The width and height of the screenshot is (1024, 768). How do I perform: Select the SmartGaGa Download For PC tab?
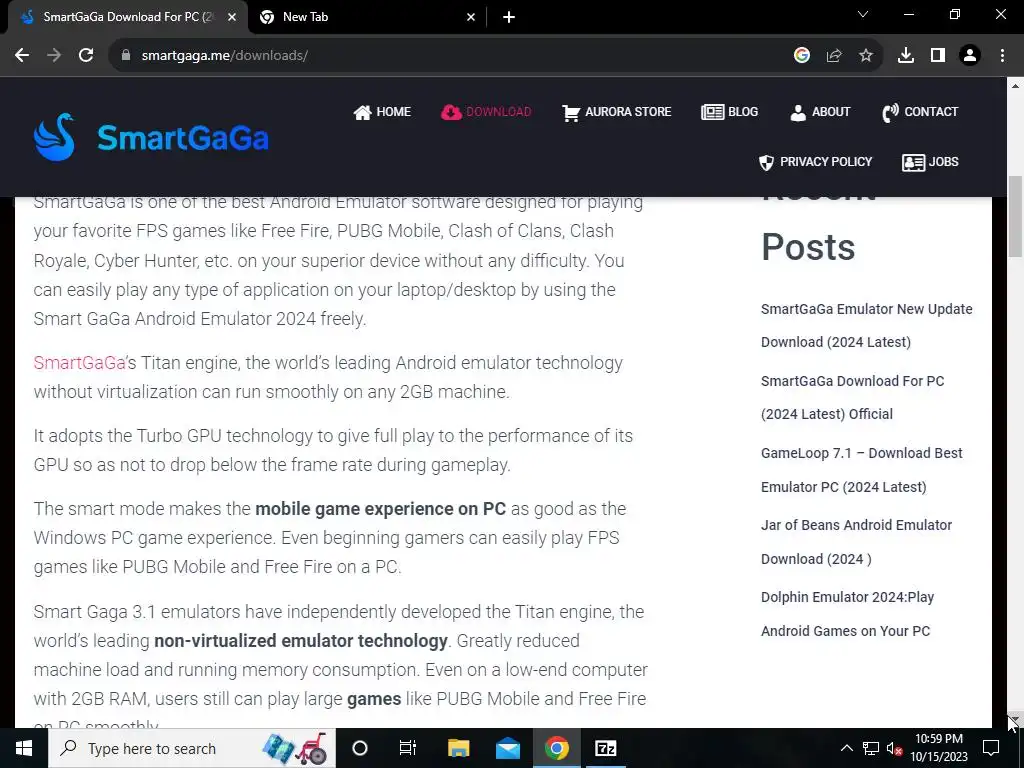(127, 17)
